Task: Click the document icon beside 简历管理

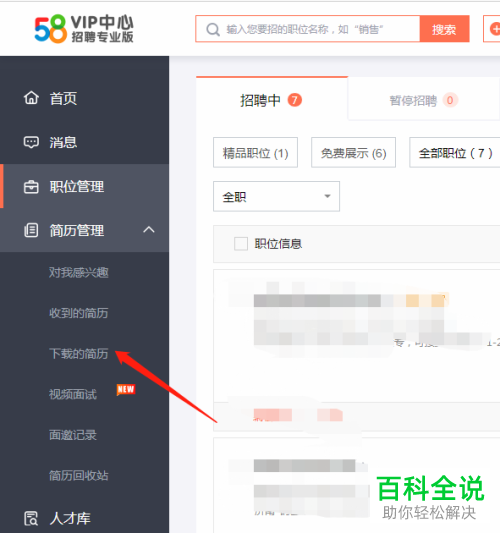Action: point(31,230)
